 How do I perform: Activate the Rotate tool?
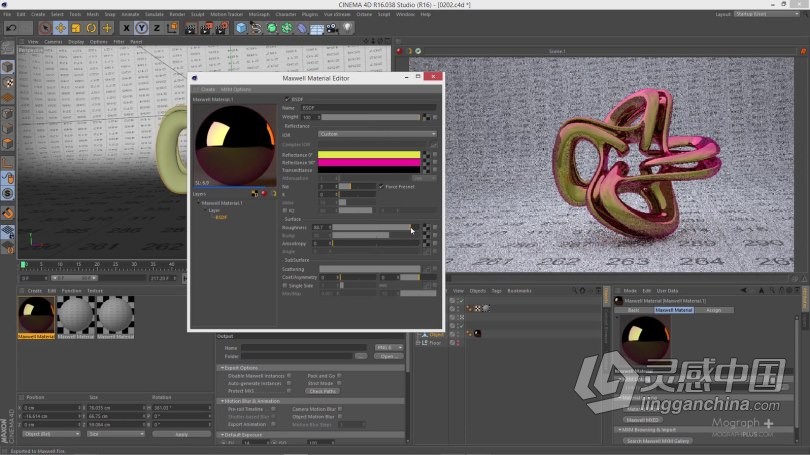[x=91, y=28]
